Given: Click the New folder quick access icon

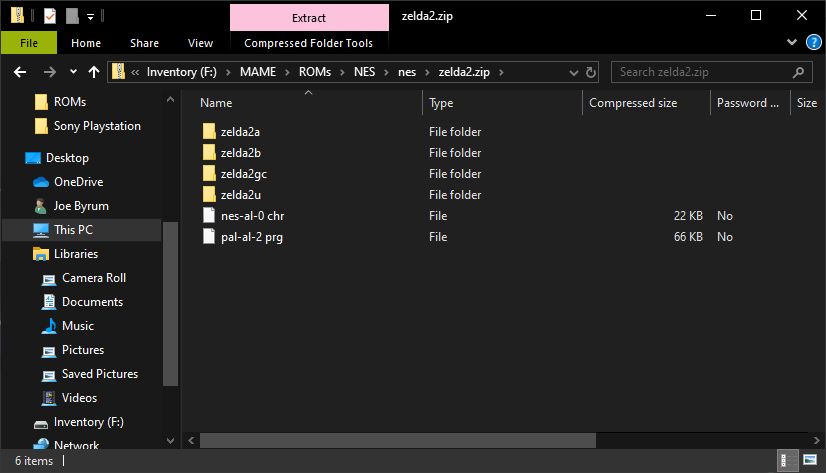Looking at the screenshot, I should 72,16.
